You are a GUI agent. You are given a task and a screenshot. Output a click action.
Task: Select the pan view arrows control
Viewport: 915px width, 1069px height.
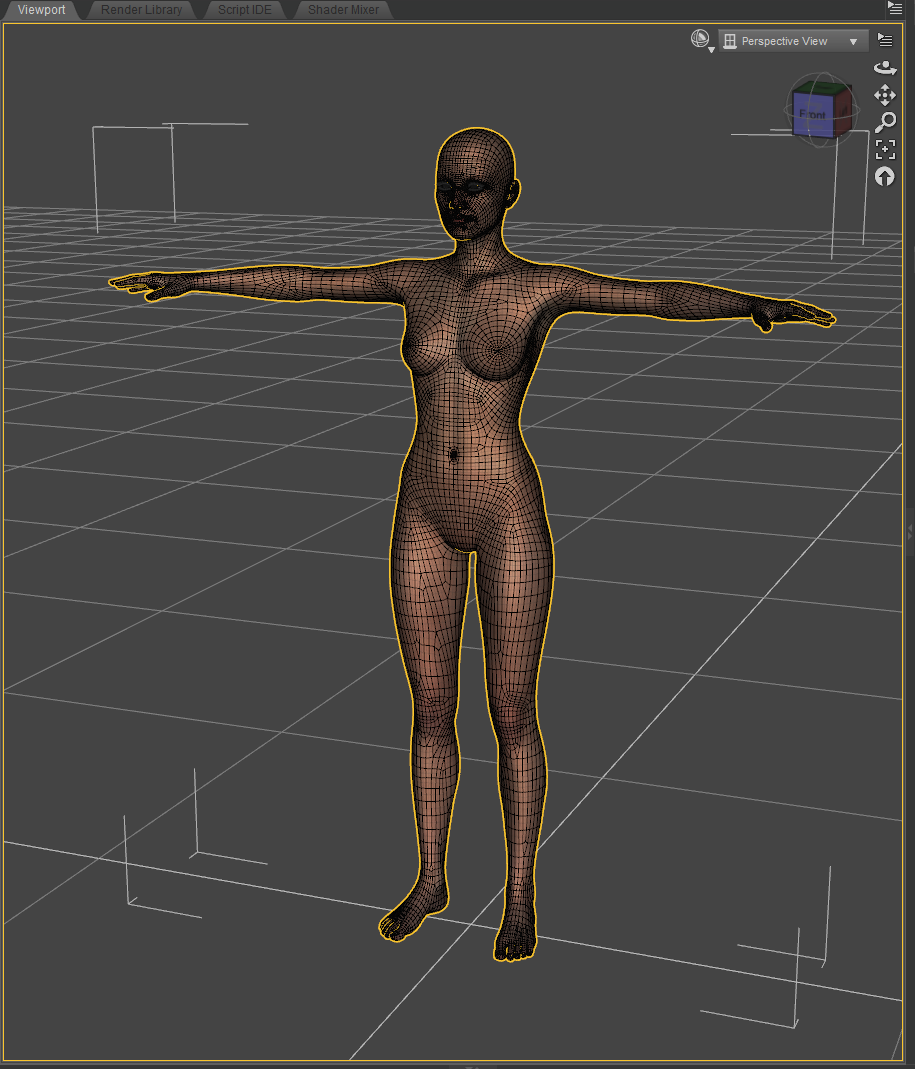885,95
